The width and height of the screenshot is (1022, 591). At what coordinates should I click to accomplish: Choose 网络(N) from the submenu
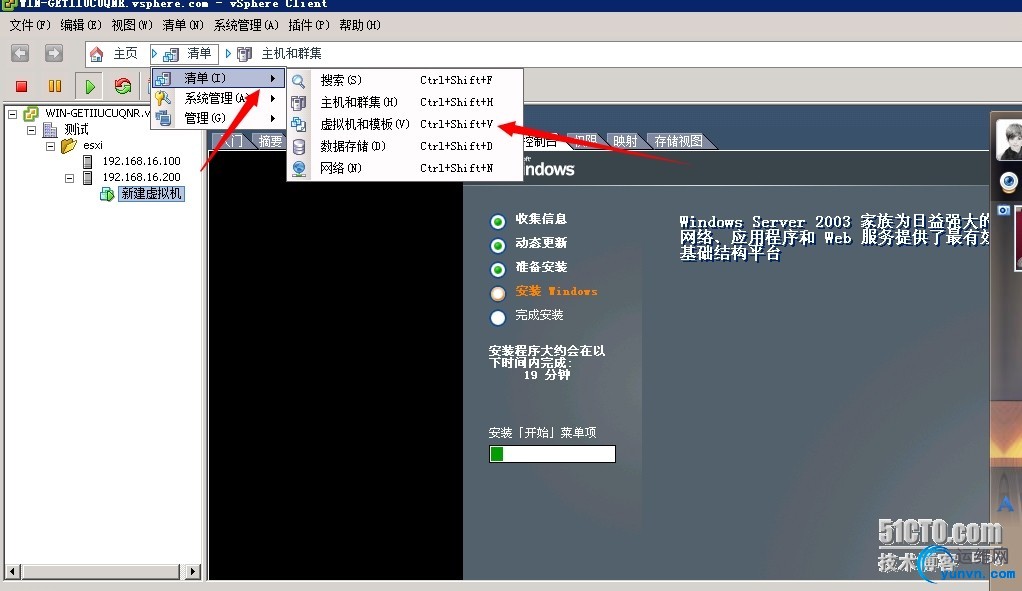tap(404, 168)
